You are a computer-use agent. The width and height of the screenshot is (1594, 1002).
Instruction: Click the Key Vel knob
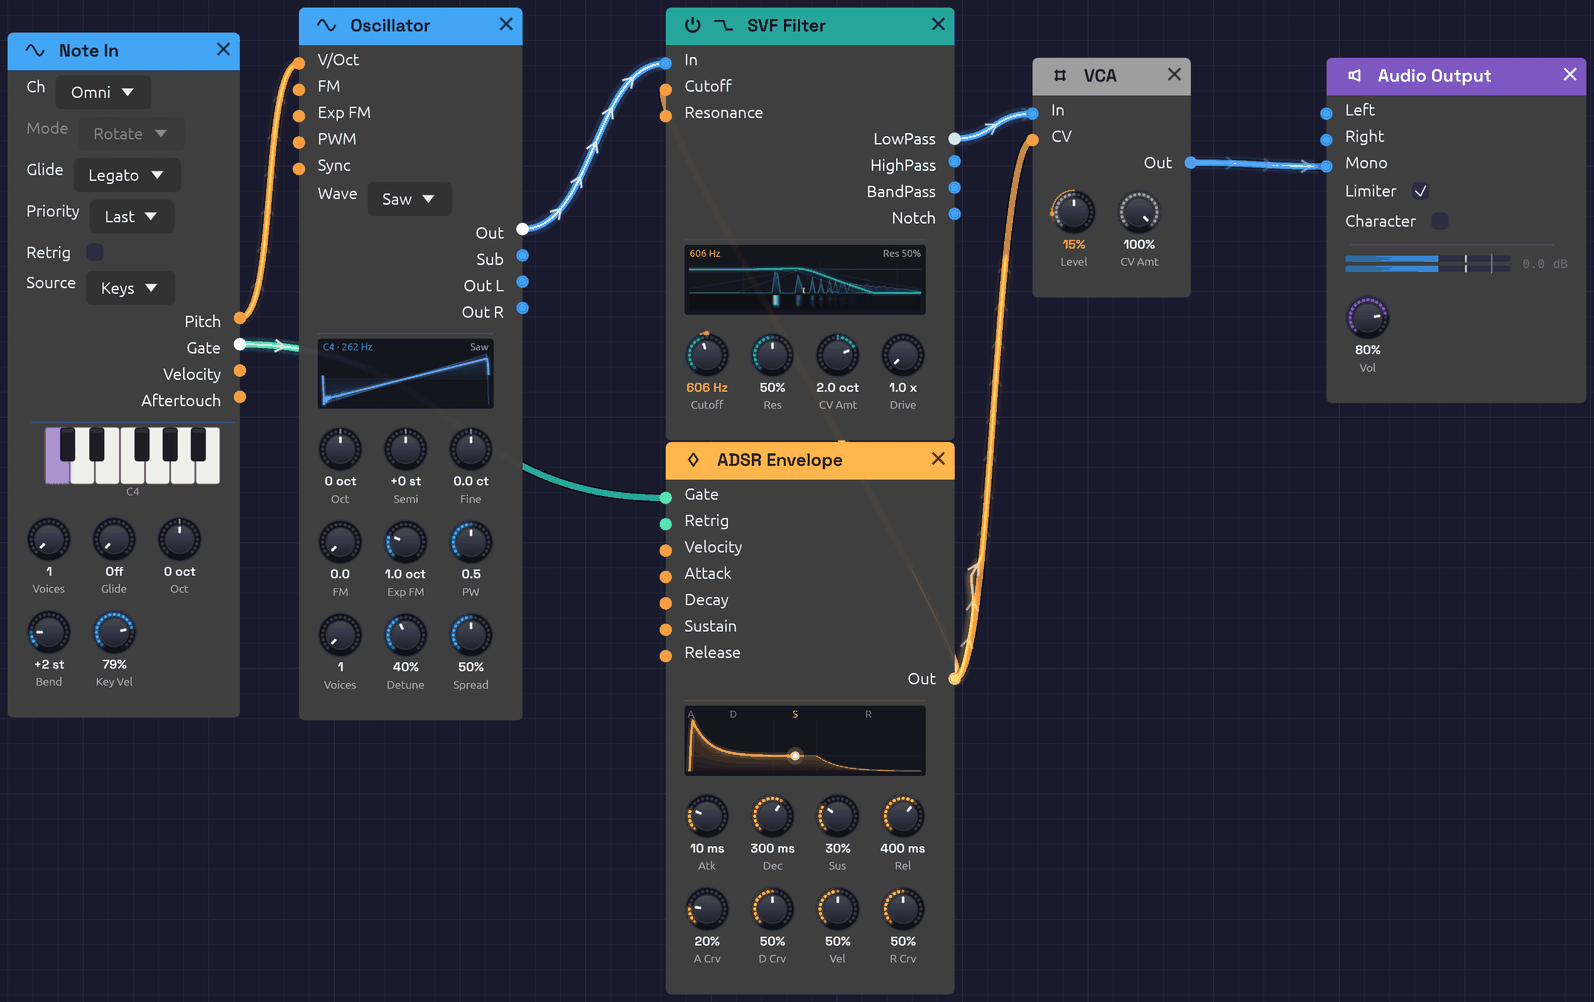click(114, 632)
